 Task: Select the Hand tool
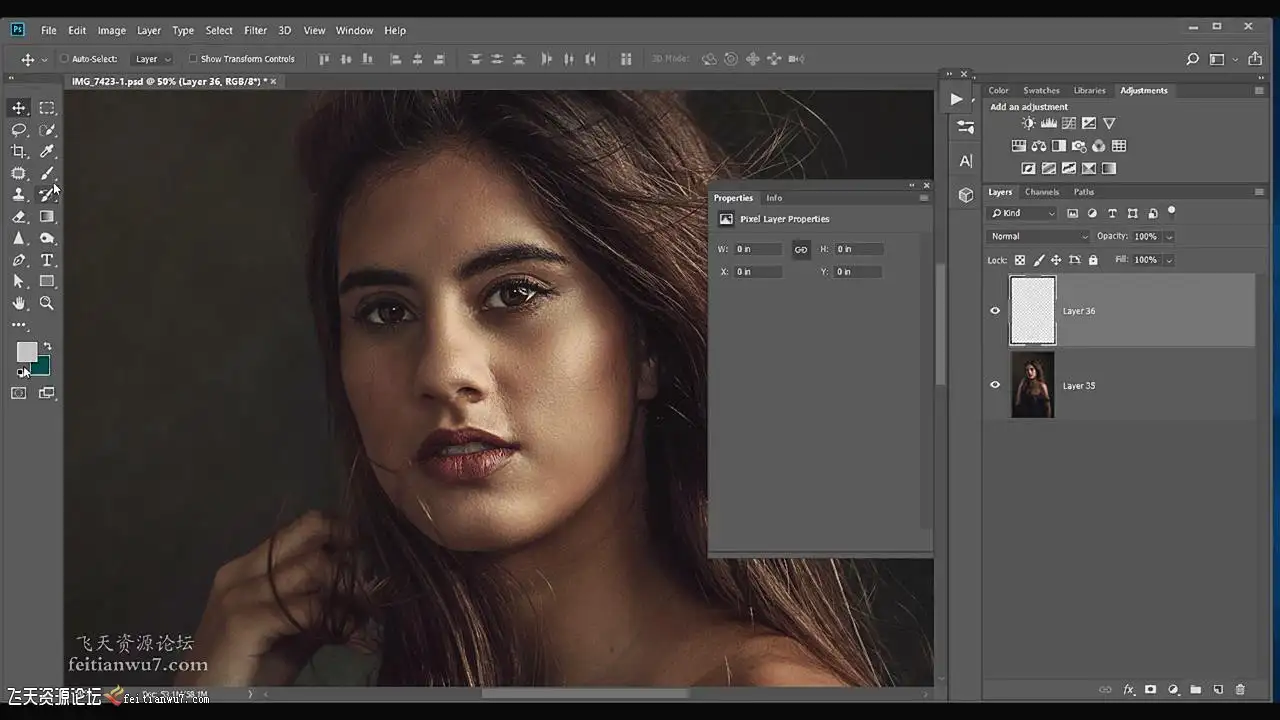19,303
